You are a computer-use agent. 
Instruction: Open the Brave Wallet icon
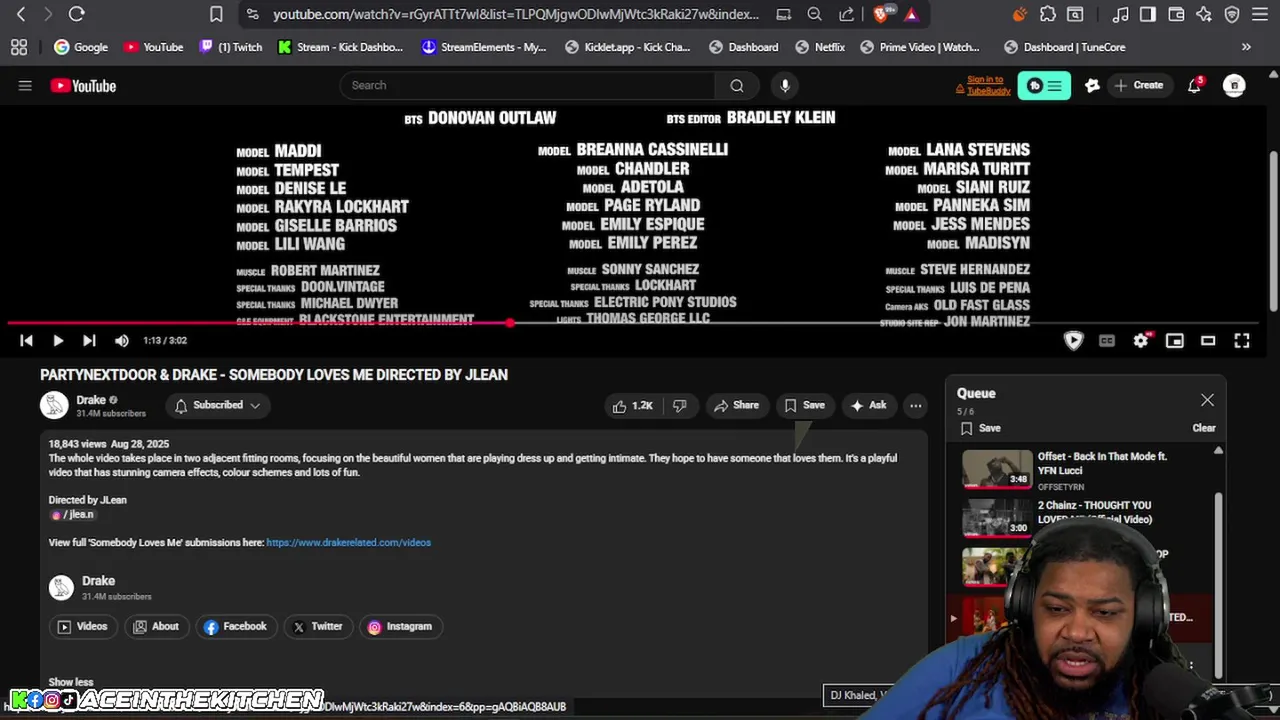pyautogui.click(x=1176, y=14)
